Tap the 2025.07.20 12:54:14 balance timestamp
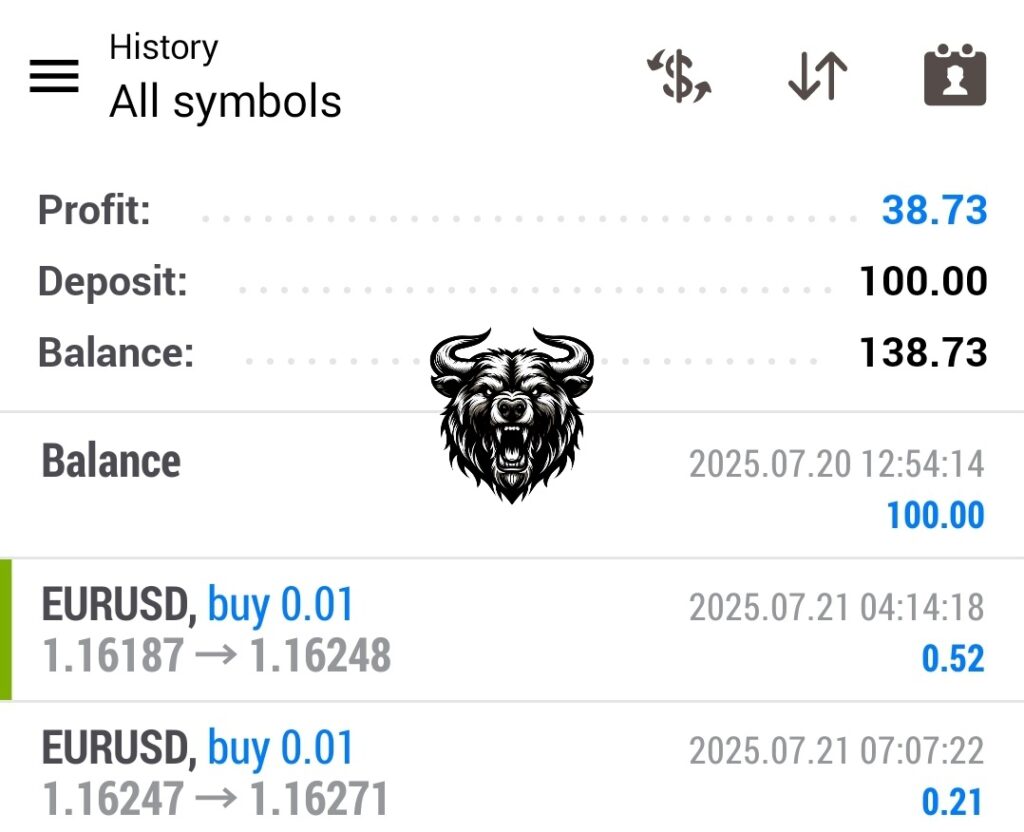1024x832 pixels. coord(836,464)
